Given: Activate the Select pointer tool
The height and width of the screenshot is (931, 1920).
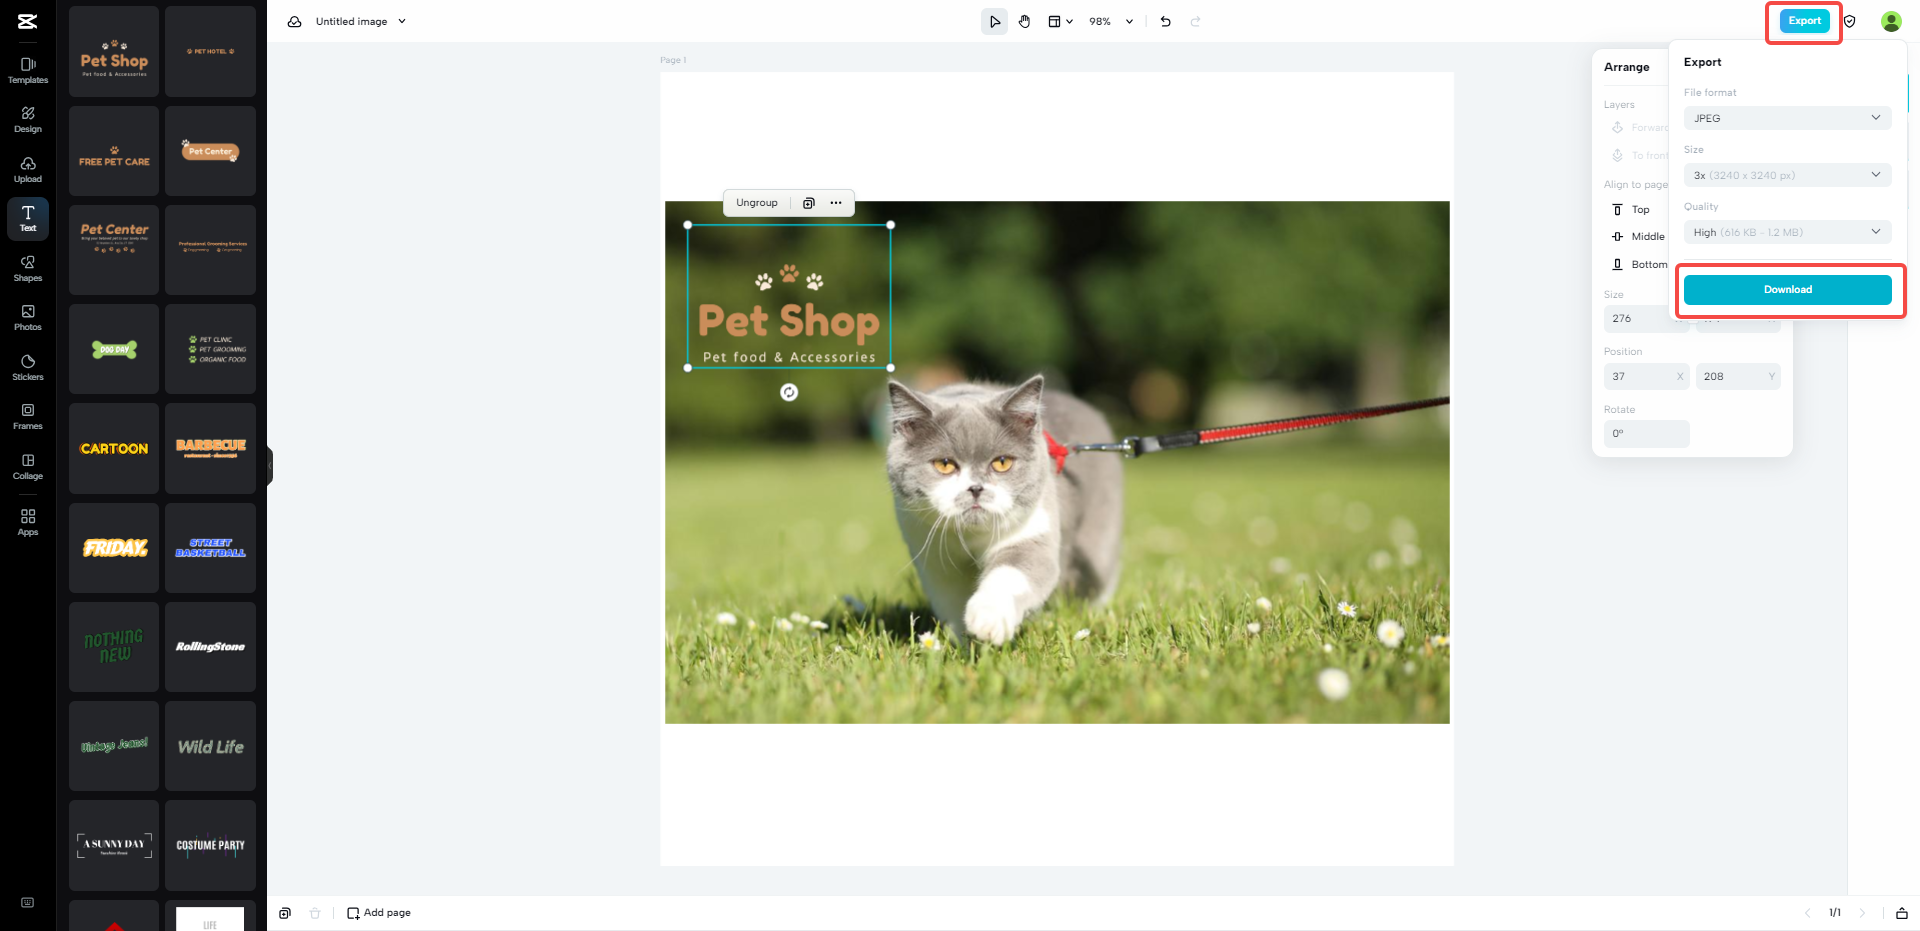Looking at the screenshot, I should 994,21.
